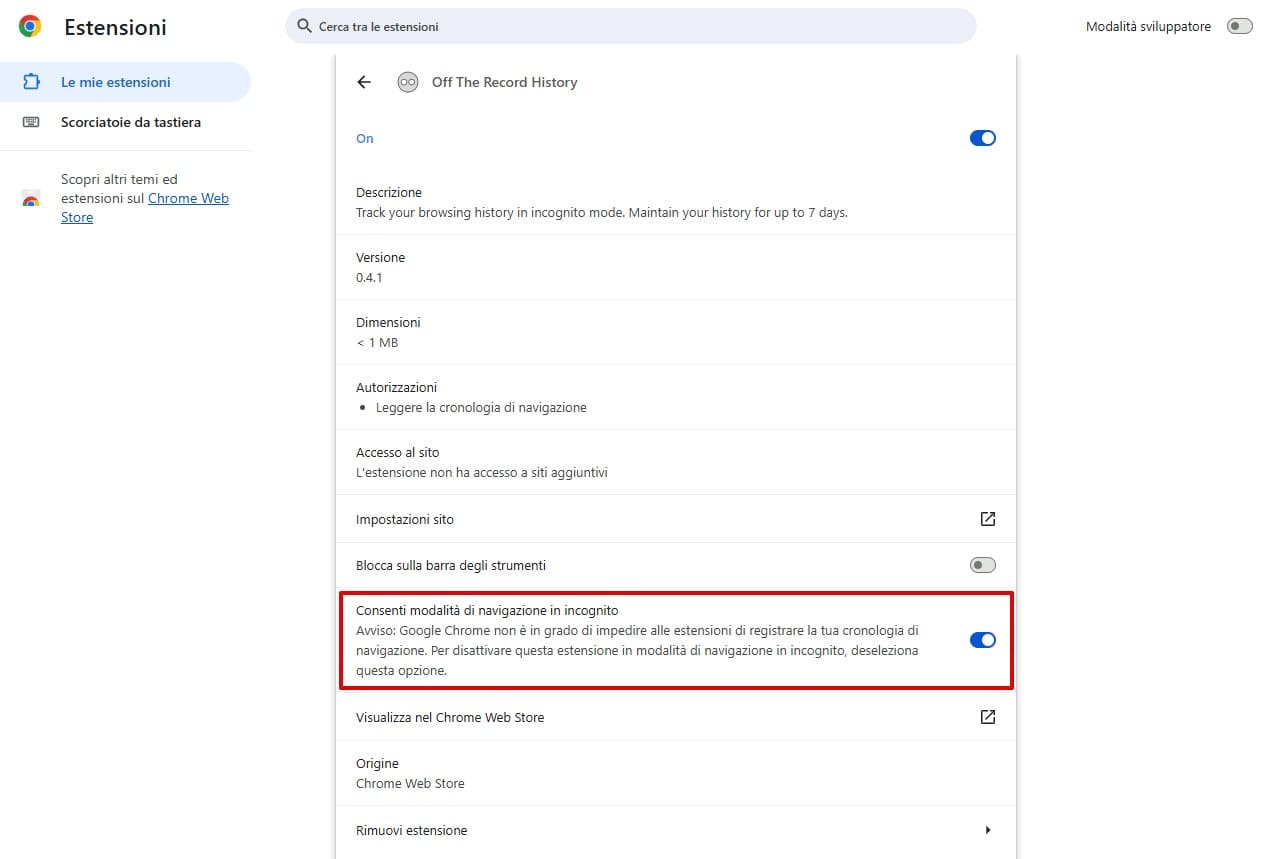The height and width of the screenshot is (859, 1261).
Task: Go back using the left arrow icon
Action: (x=364, y=82)
